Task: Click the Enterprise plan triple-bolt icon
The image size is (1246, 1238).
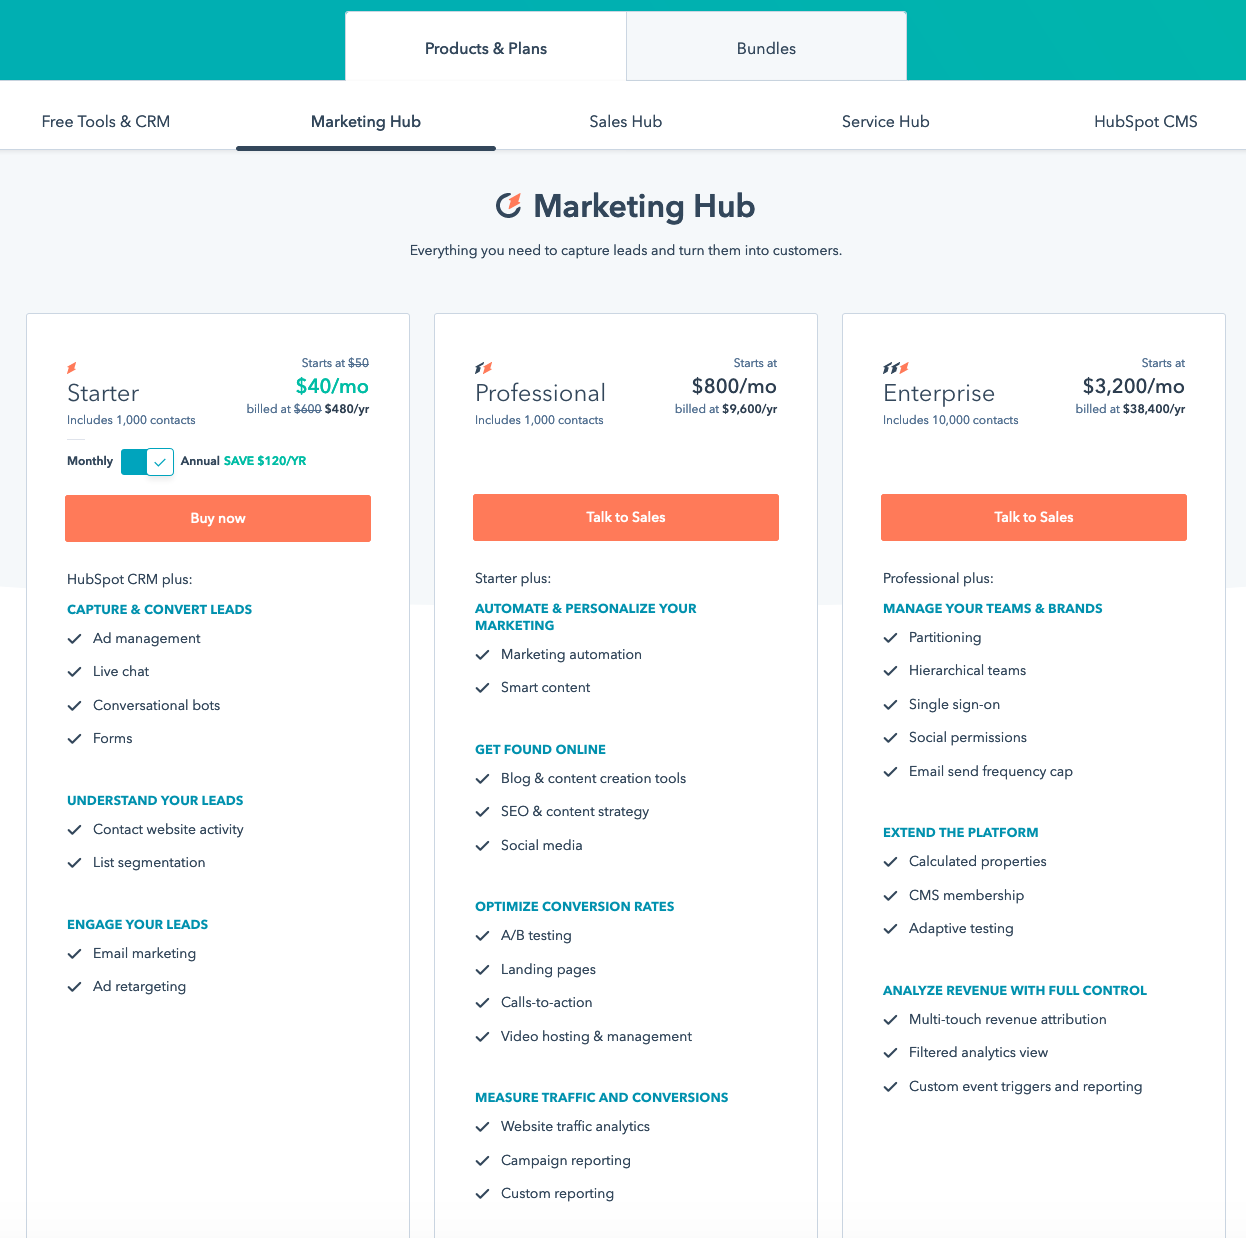Action: pos(896,368)
